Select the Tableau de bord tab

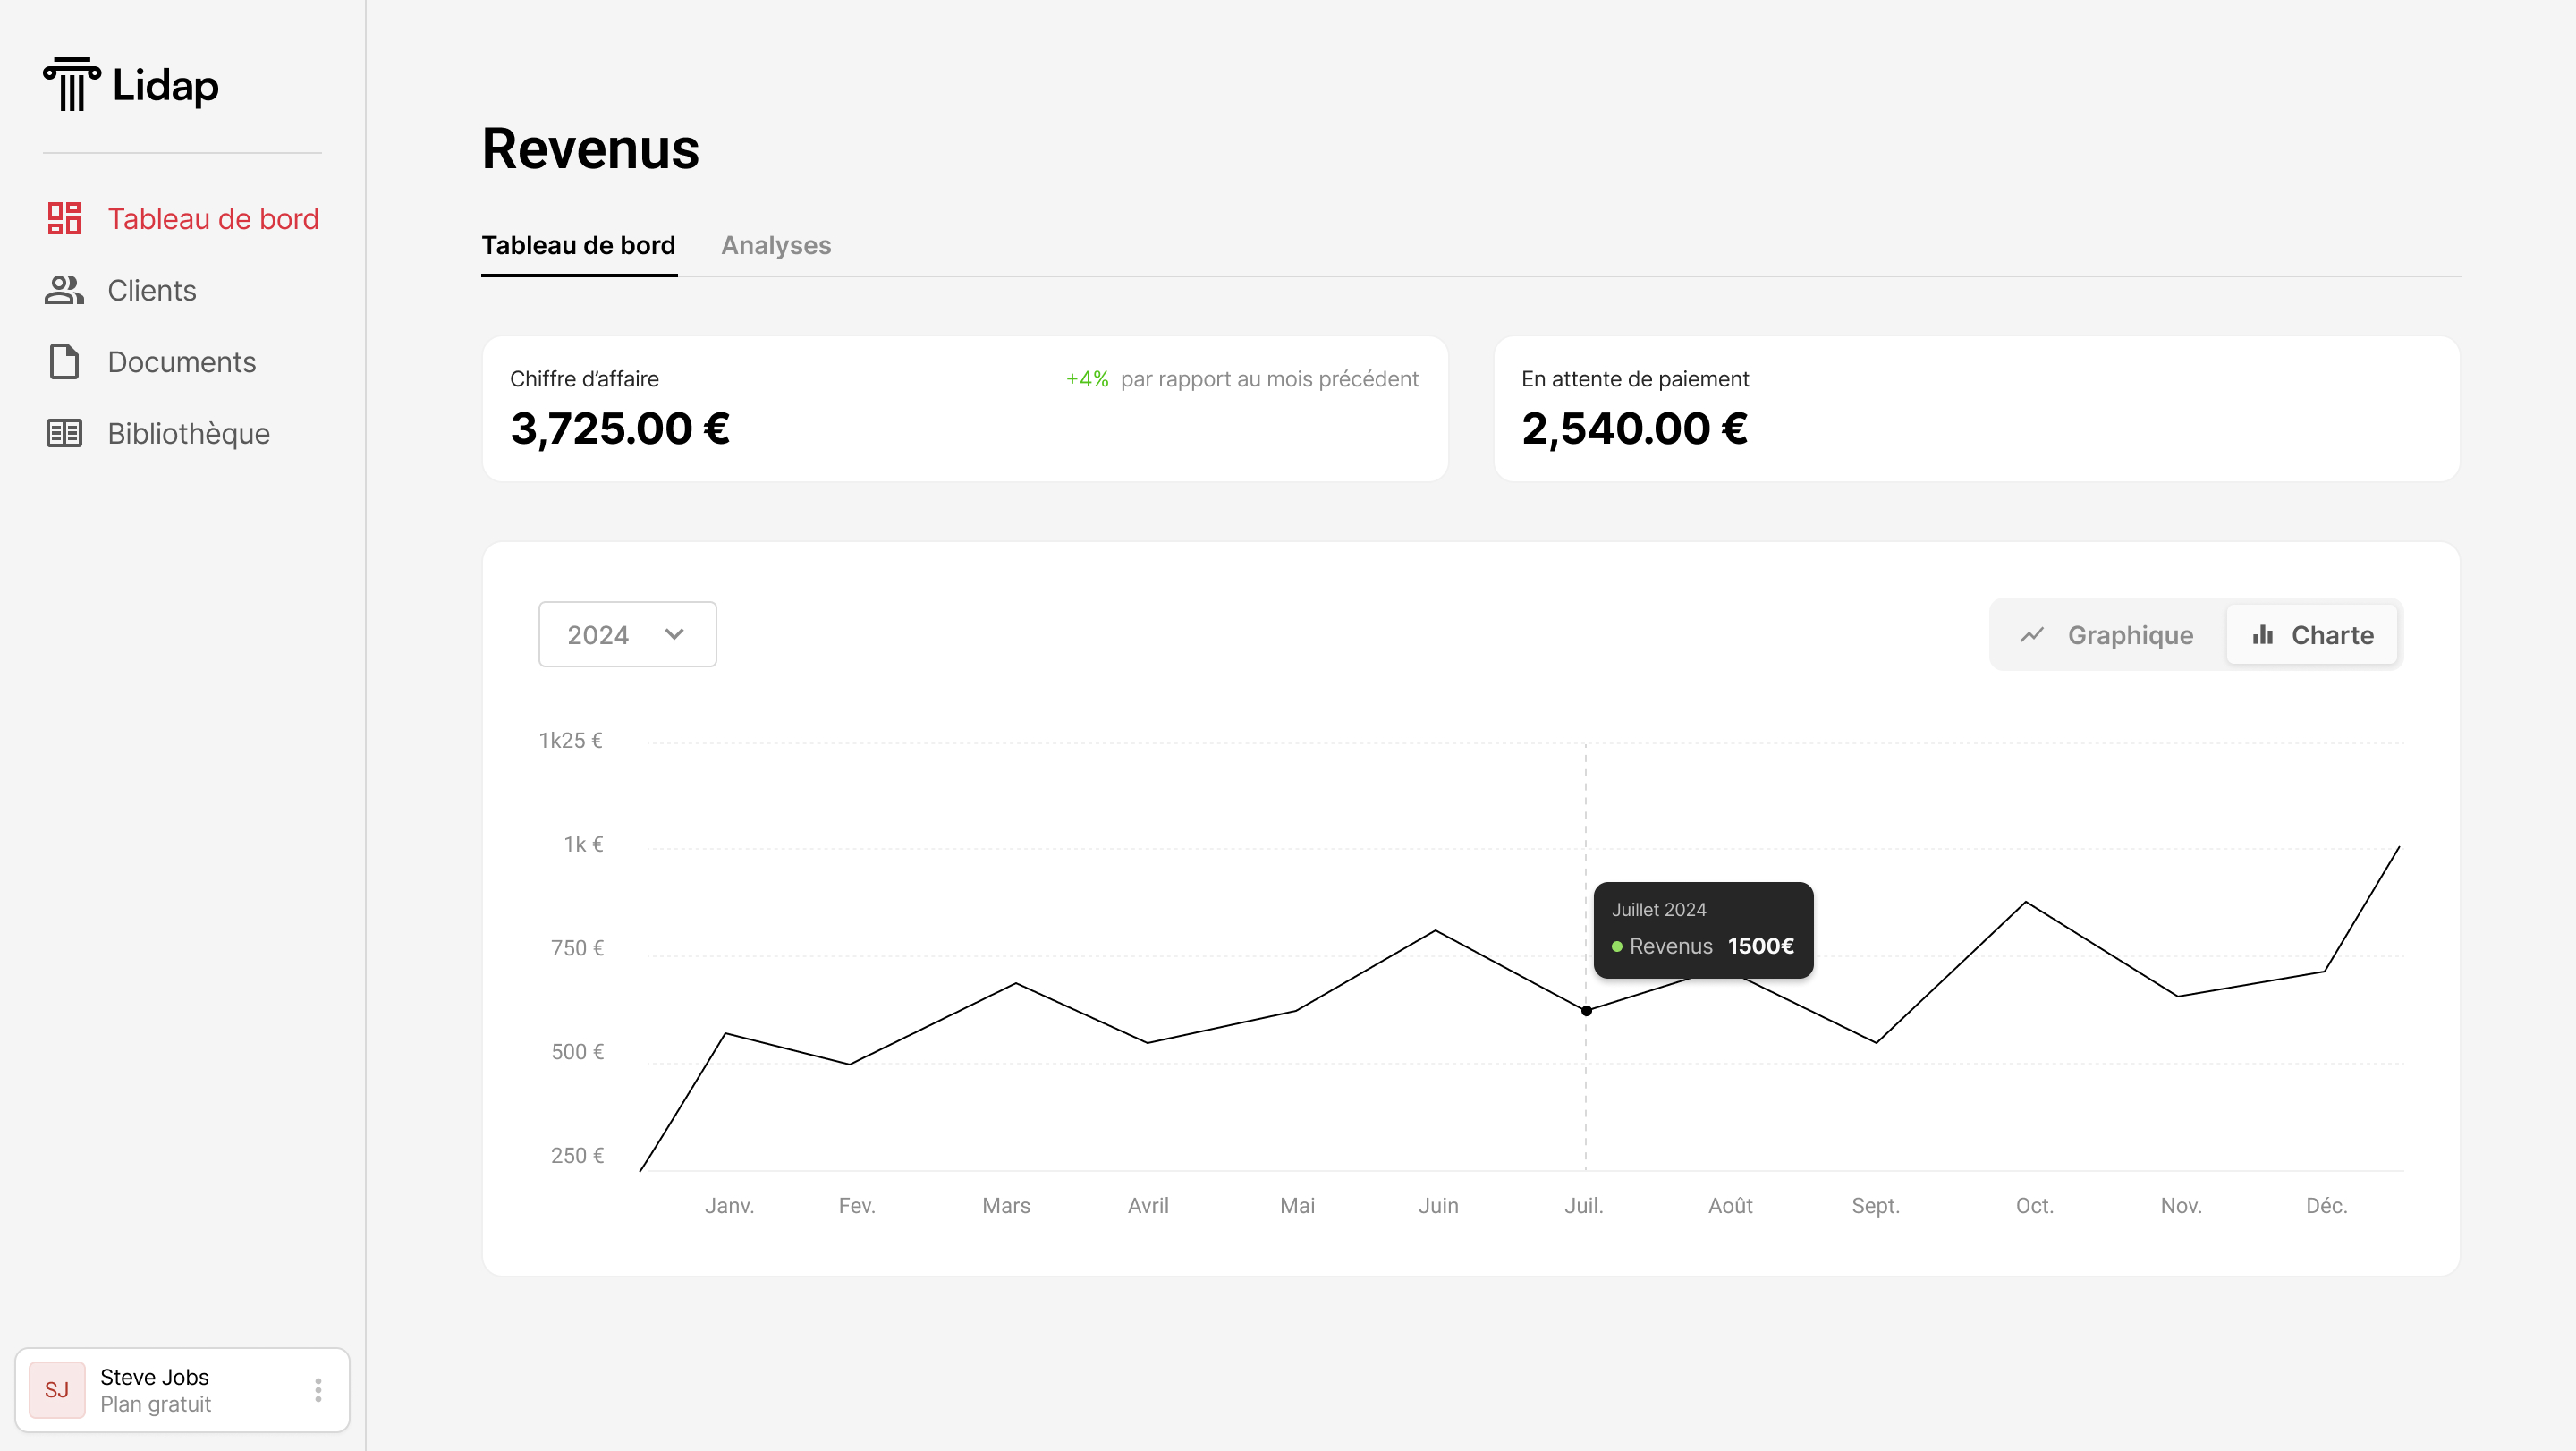(x=578, y=245)
